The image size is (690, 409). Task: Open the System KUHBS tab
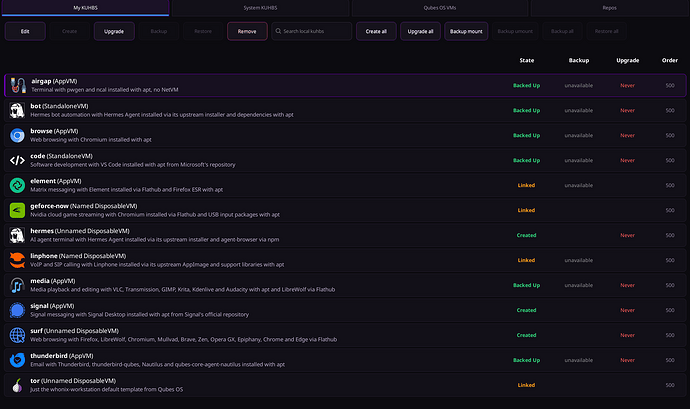click(261, 8)
